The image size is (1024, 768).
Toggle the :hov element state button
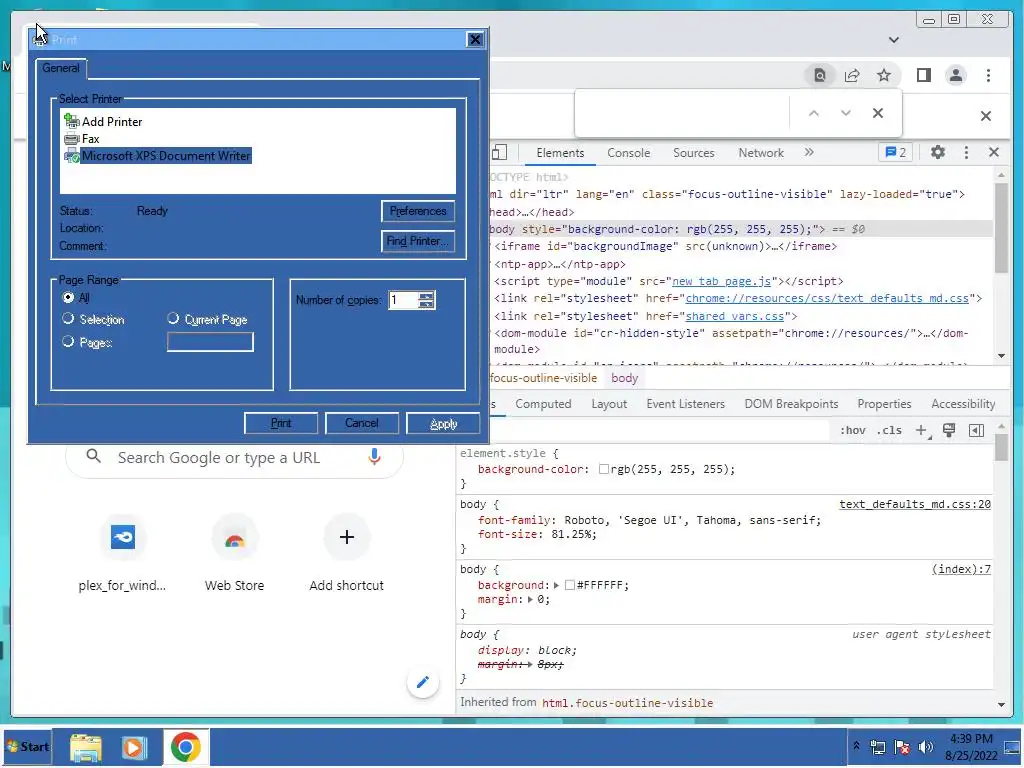coord(852,430)
